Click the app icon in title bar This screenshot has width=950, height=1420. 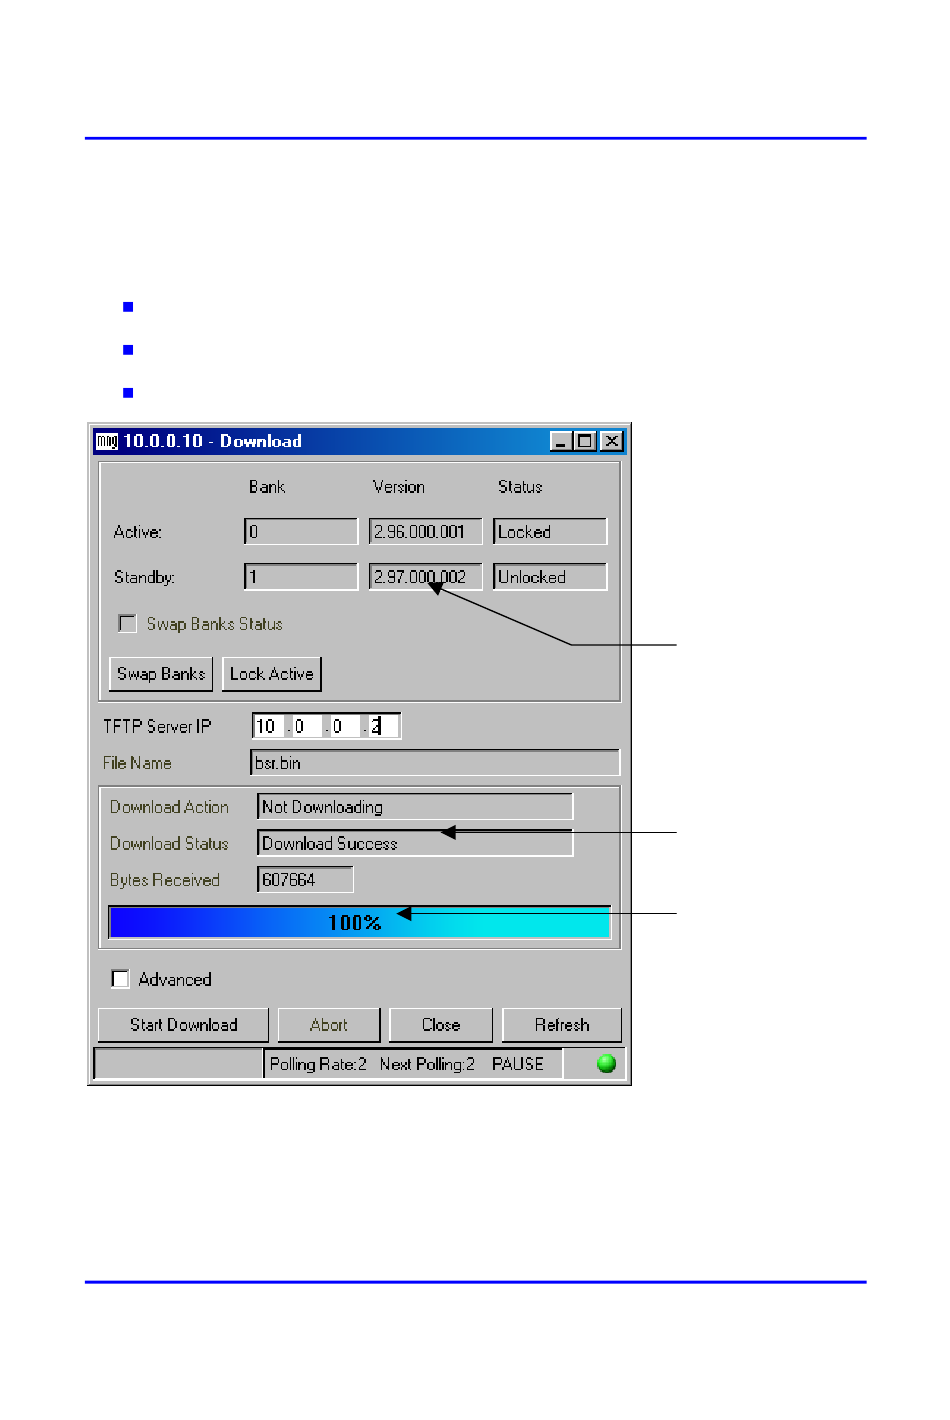pos(107,441)
